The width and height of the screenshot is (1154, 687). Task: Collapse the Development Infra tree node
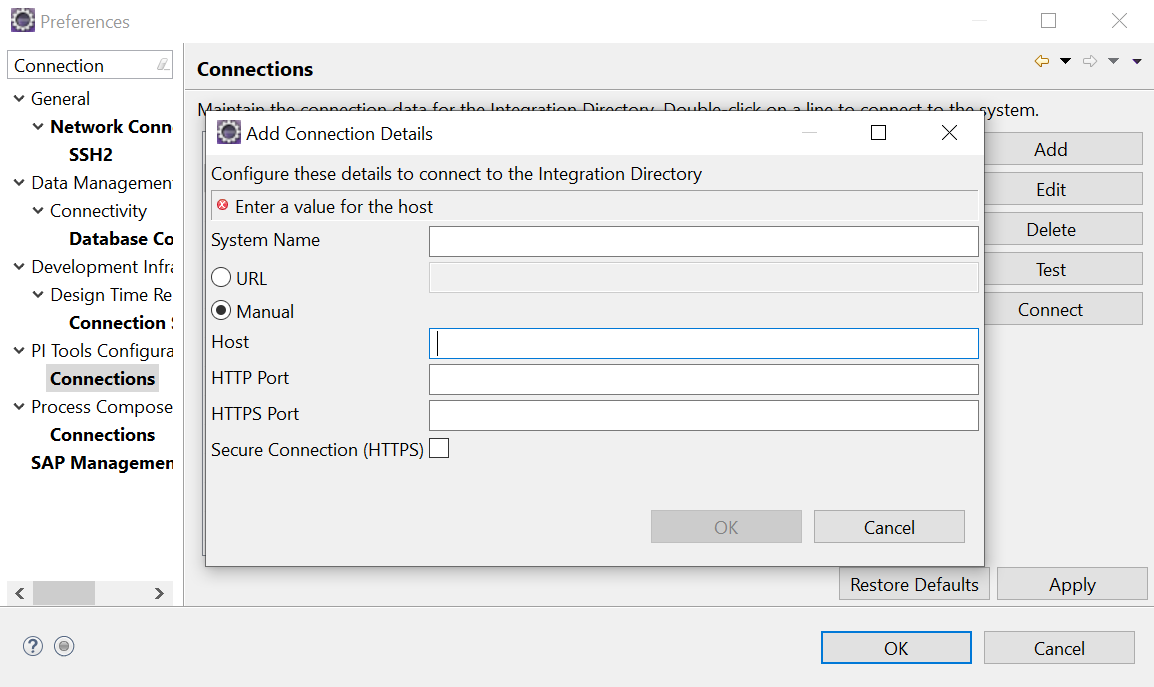(x=19, y=267)
